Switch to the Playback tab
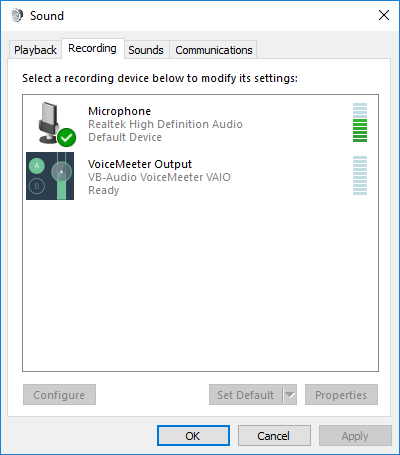 coord(35,50)
